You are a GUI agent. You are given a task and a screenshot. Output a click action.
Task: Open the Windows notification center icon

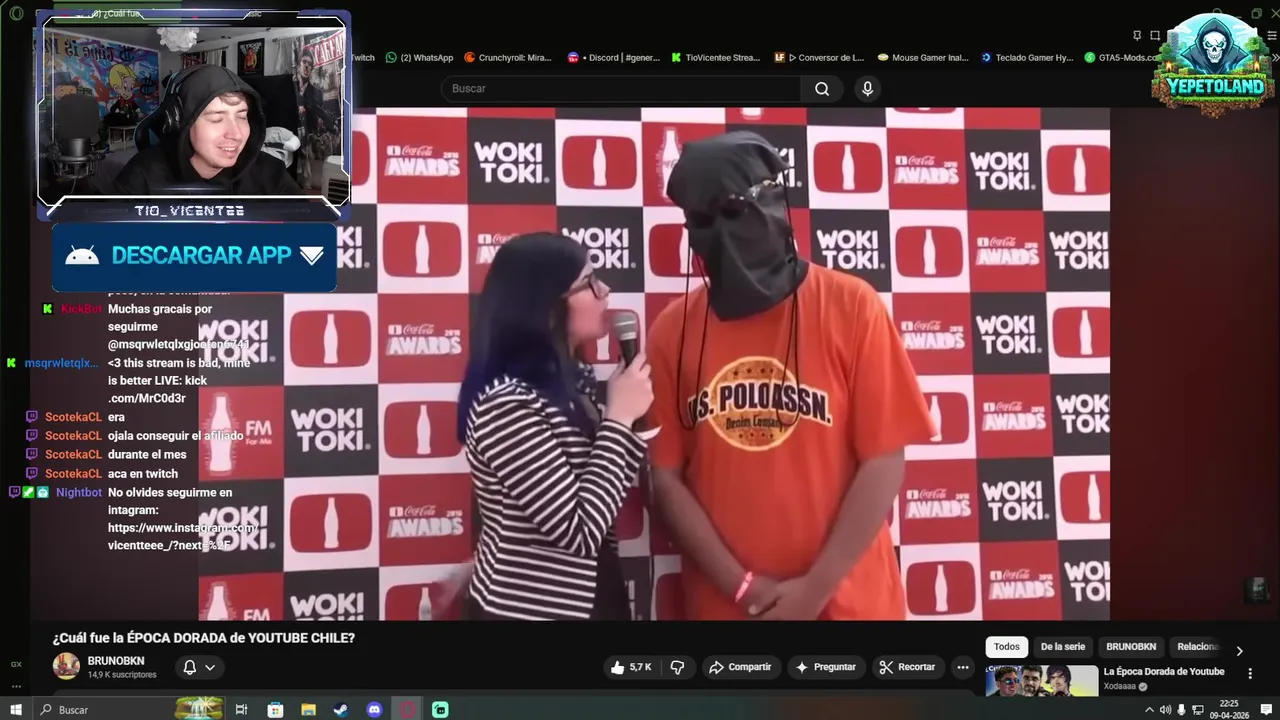(1268, 710)
